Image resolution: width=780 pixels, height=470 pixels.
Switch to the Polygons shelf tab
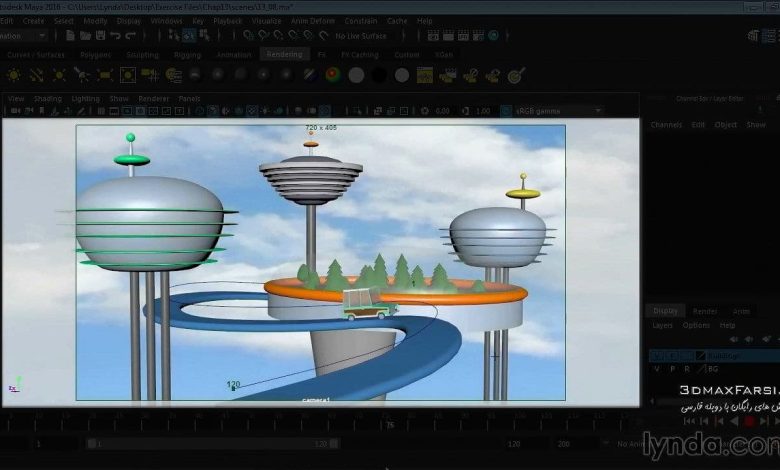click(96, 55)
